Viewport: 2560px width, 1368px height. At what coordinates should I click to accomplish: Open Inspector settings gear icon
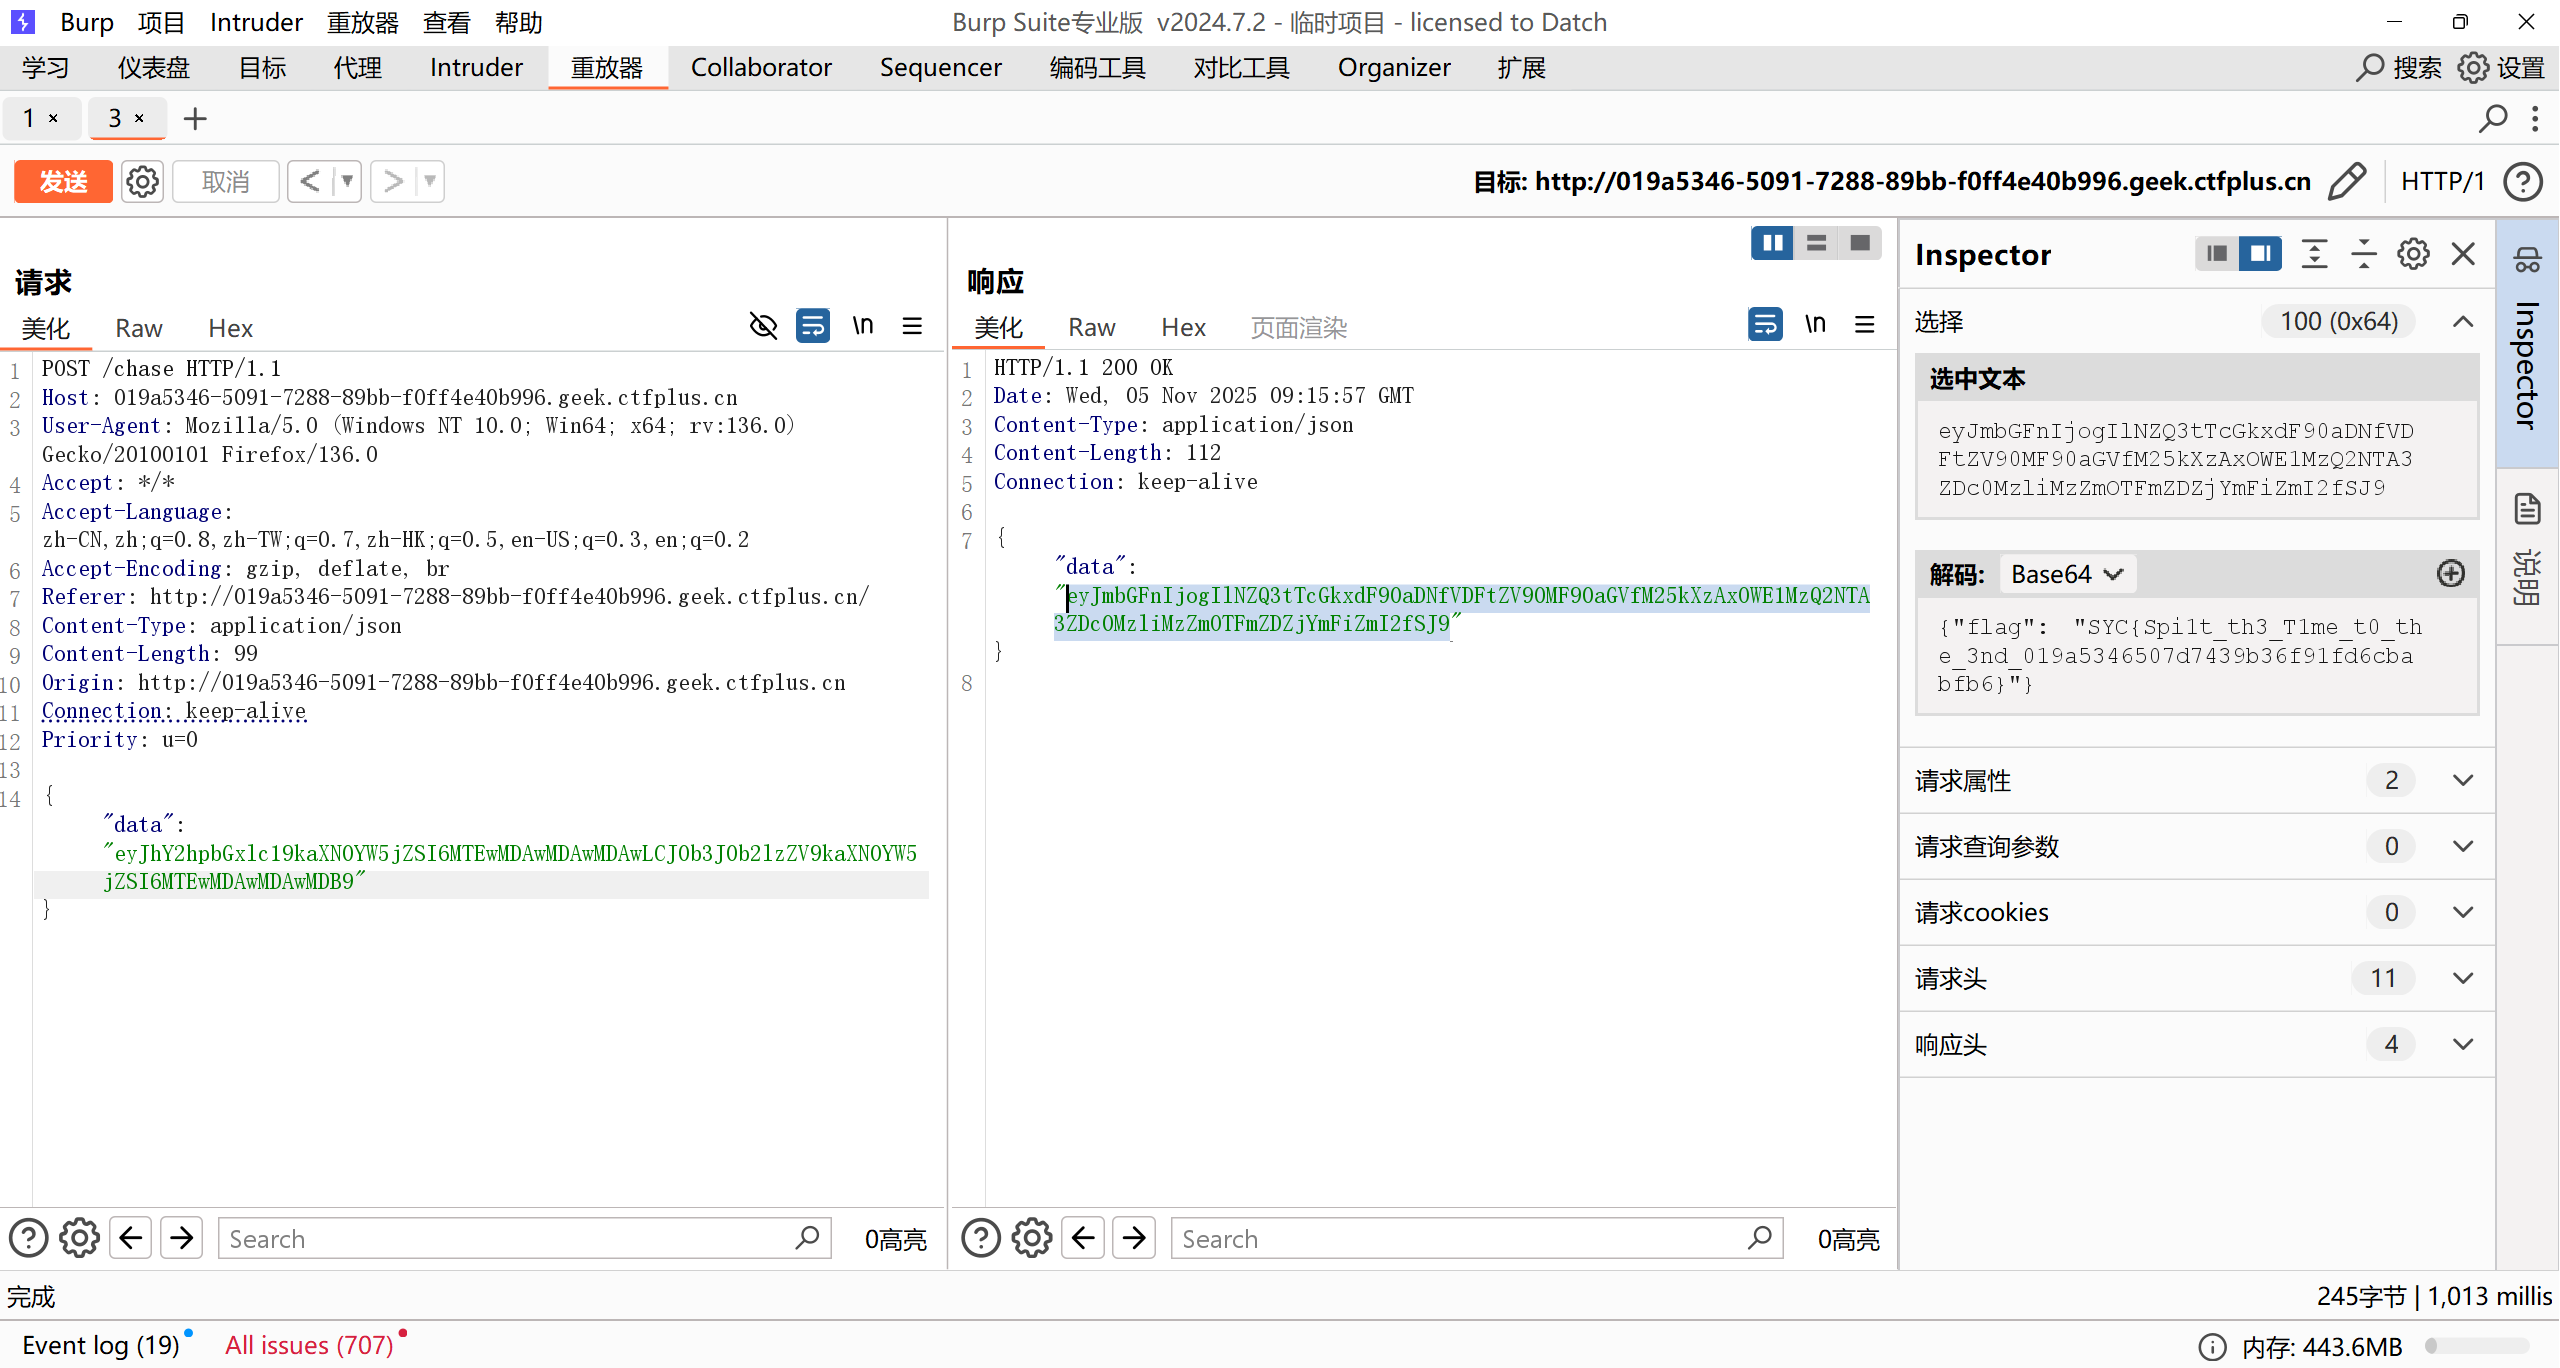point(2413,254)
